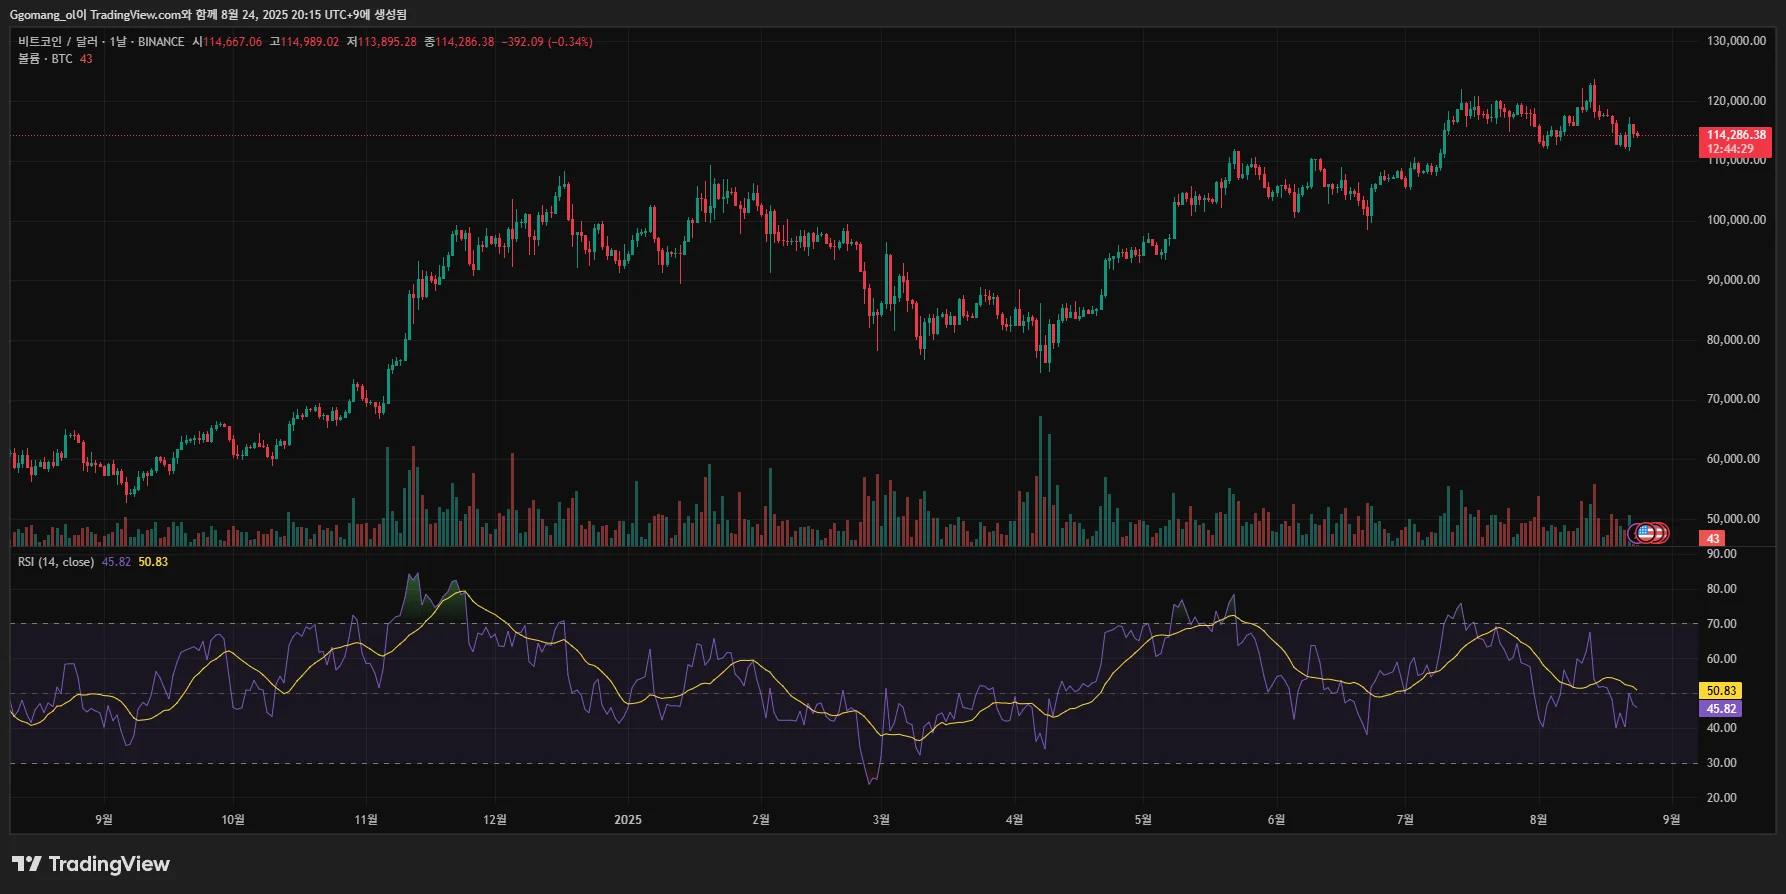The height and width of the screenshot is (894, 1786).
Task: Click the tallest April volume bar
Action: click(x=1040, y=481)
